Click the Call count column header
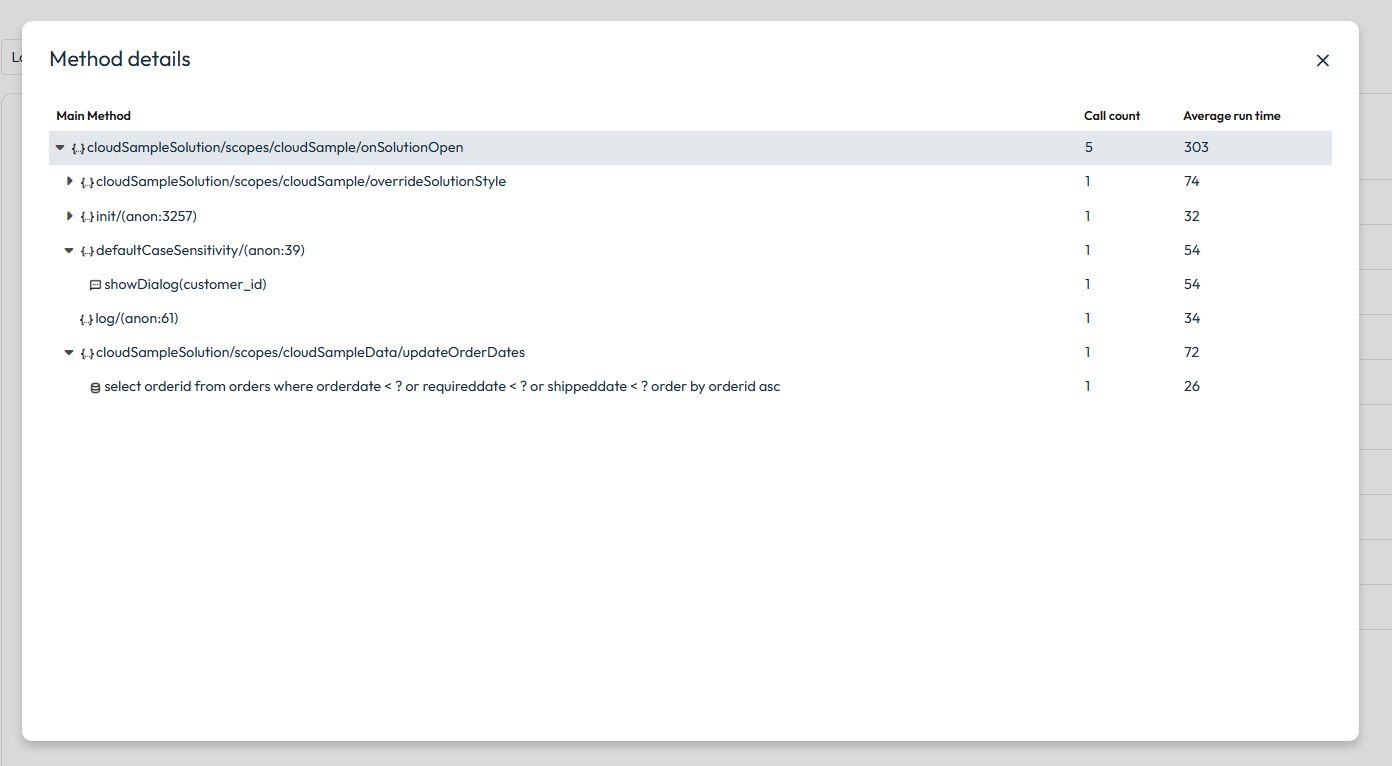This screenshot has height=766, width=1392. tap(1111, 116)
